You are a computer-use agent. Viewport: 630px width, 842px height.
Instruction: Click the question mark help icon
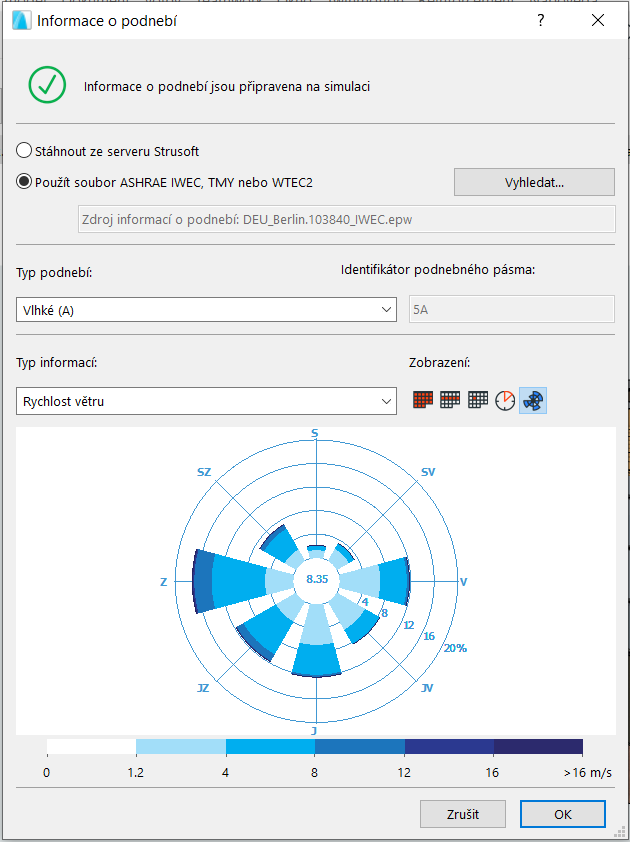541,20
